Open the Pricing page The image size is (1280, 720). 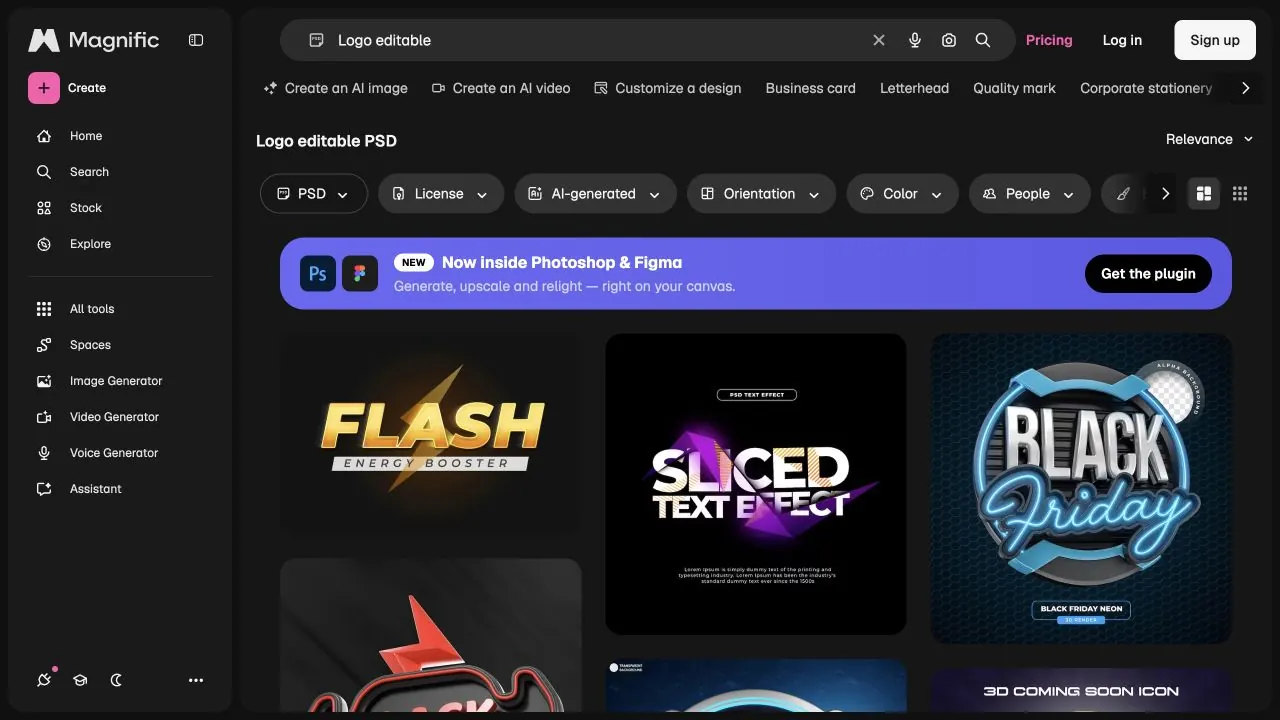click(x=1049, y=40)
